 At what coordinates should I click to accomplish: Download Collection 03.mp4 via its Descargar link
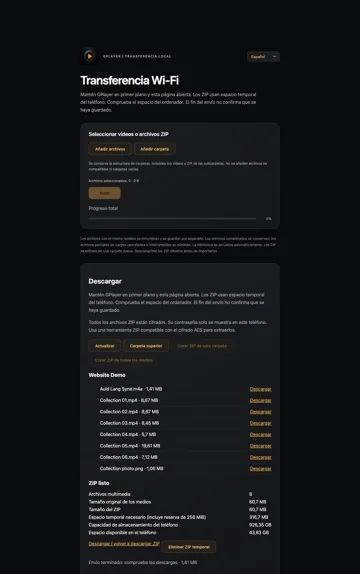tap(260, 423)
